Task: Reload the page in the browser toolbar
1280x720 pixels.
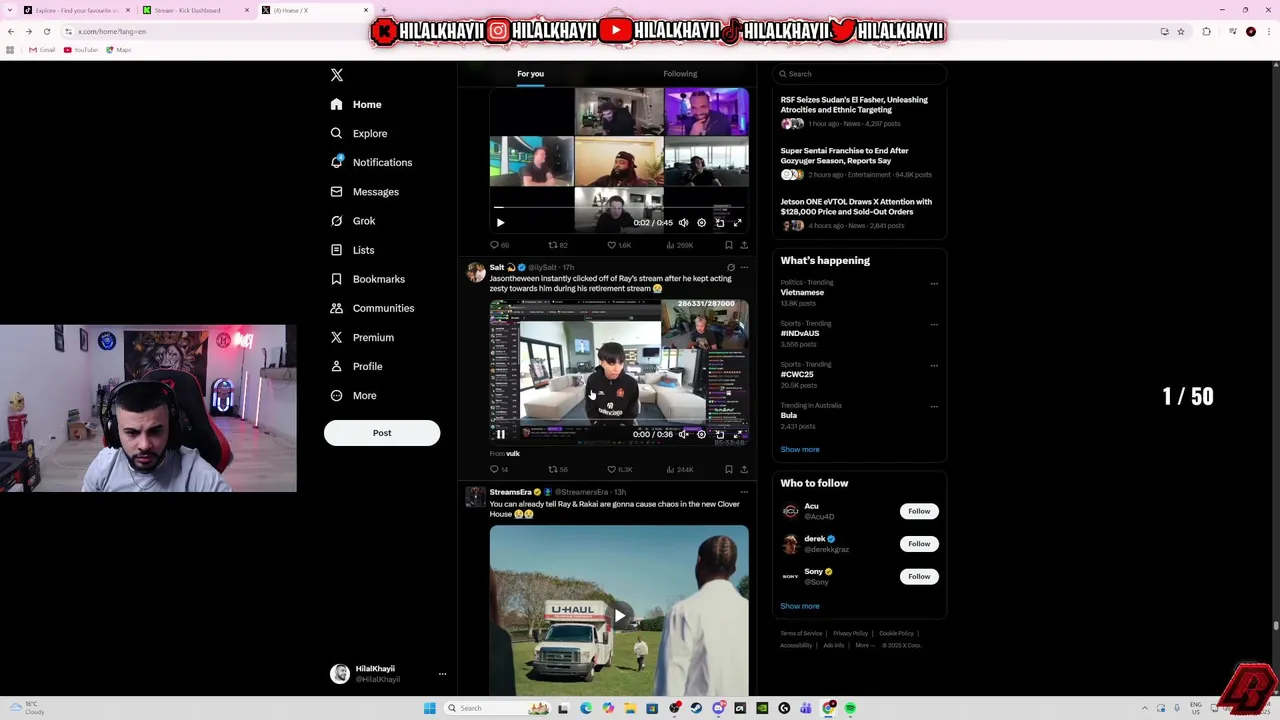Action: [47, 32]
